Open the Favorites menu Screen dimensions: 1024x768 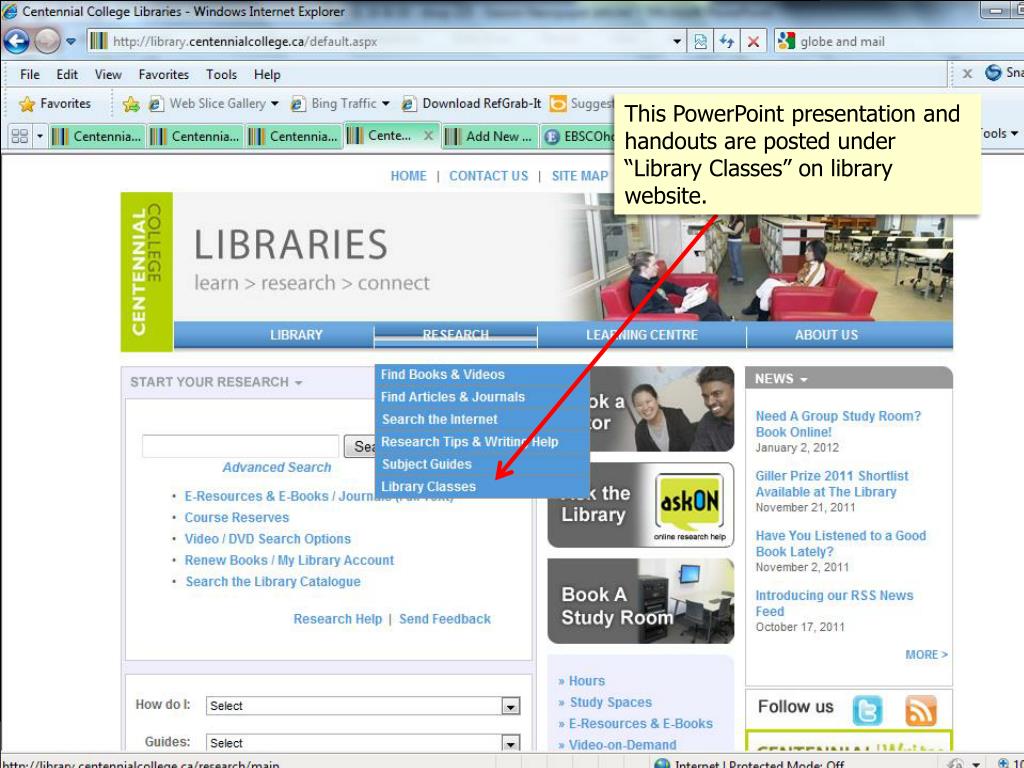pyautogui.click(x=163, y=74)
